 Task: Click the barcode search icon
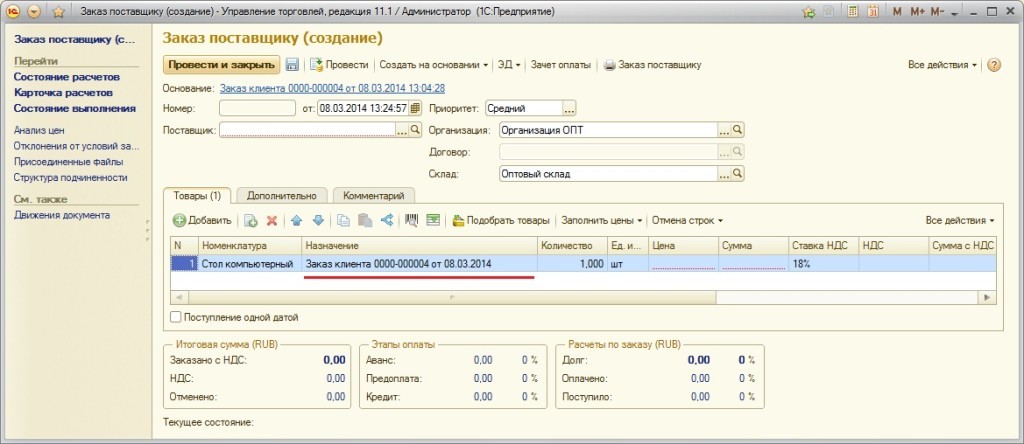[411, 221]
